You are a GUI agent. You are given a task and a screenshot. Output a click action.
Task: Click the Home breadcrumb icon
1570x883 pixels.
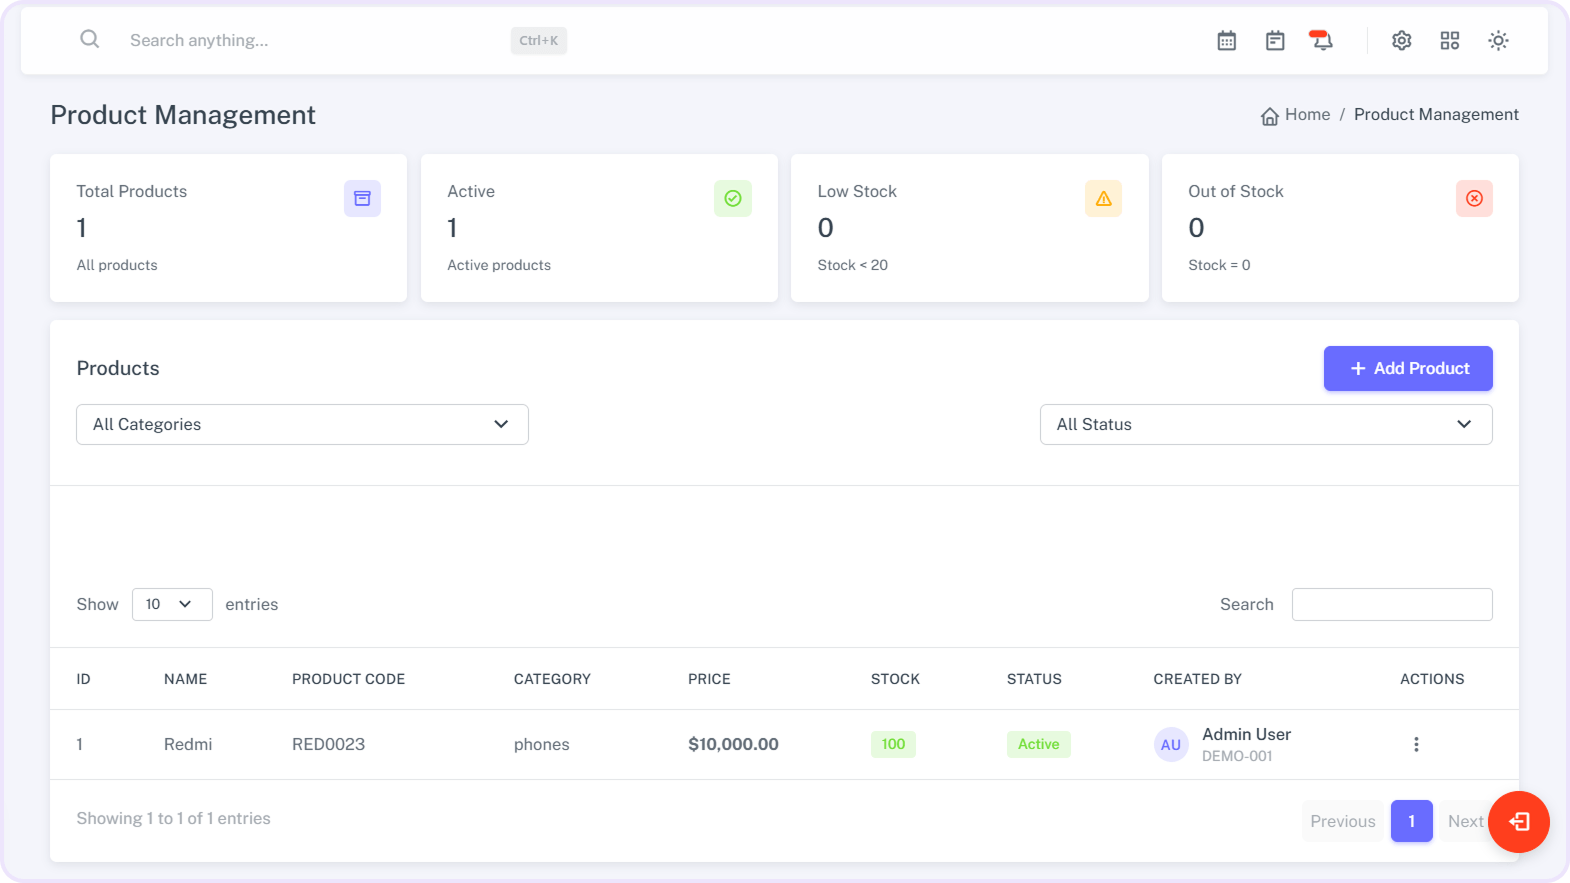[1269, 116]
